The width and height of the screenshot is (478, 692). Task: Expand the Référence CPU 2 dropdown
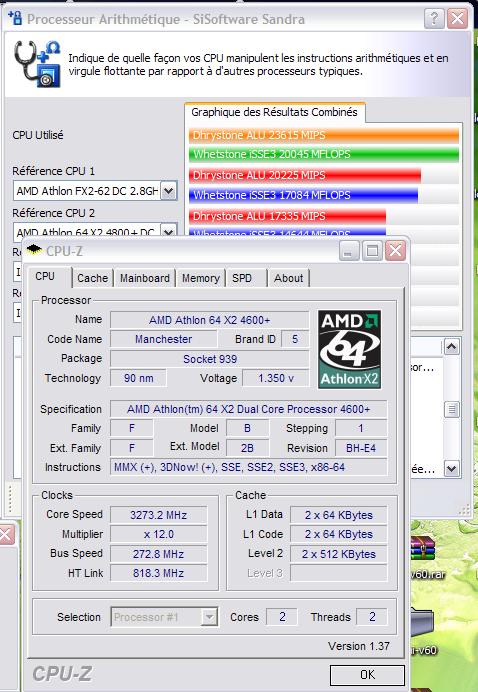click(169, 232)
